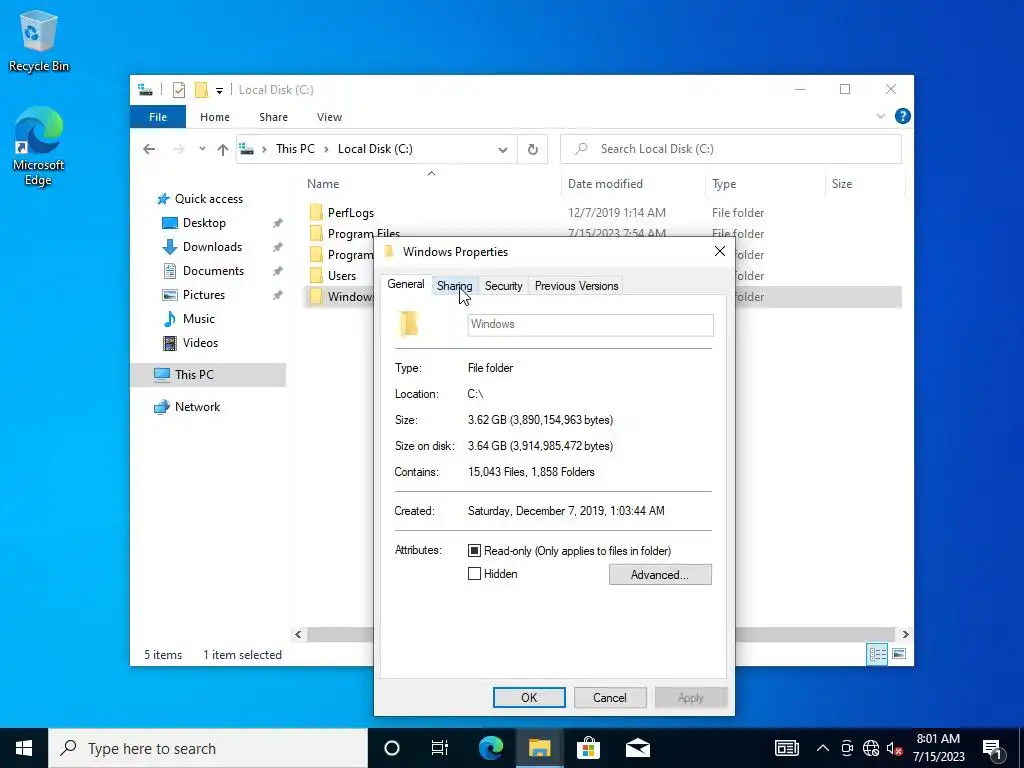The height and width of the screenshot is (768, 1024).
Task: Open volume control in system tray
Action: click(x=894, y=748)
